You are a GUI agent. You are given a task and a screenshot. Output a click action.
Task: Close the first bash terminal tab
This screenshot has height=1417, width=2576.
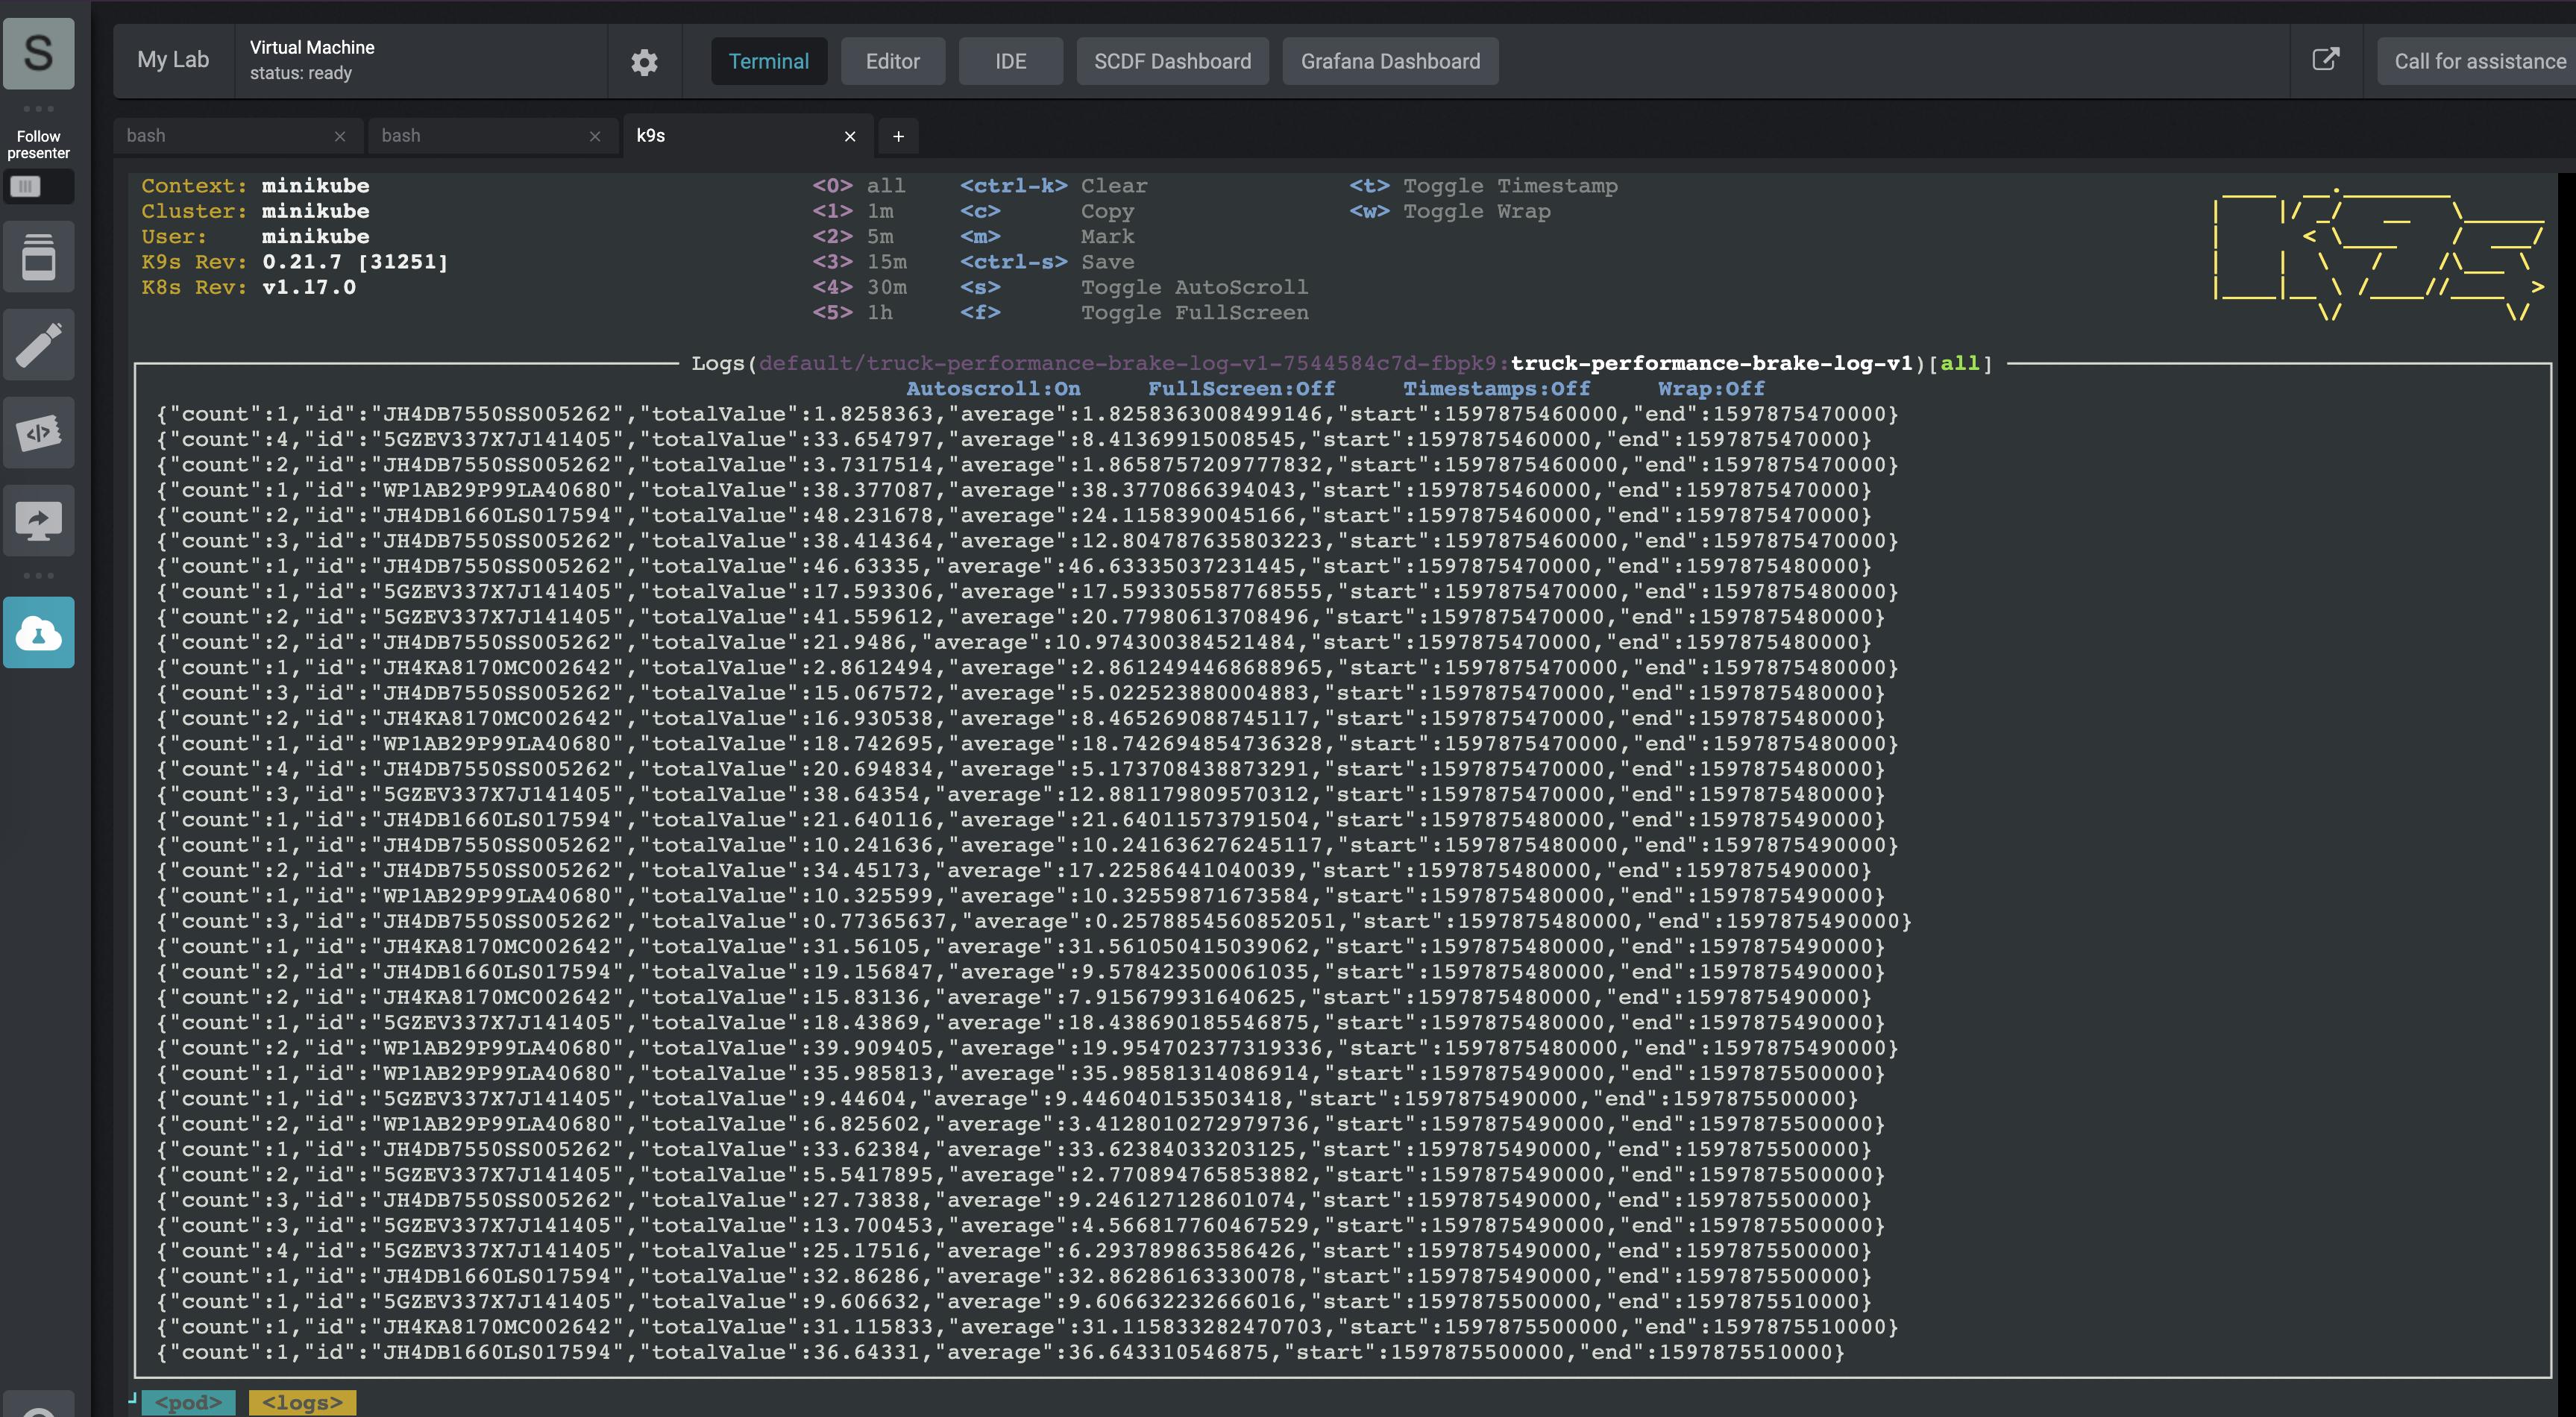(x=340, y=137)
